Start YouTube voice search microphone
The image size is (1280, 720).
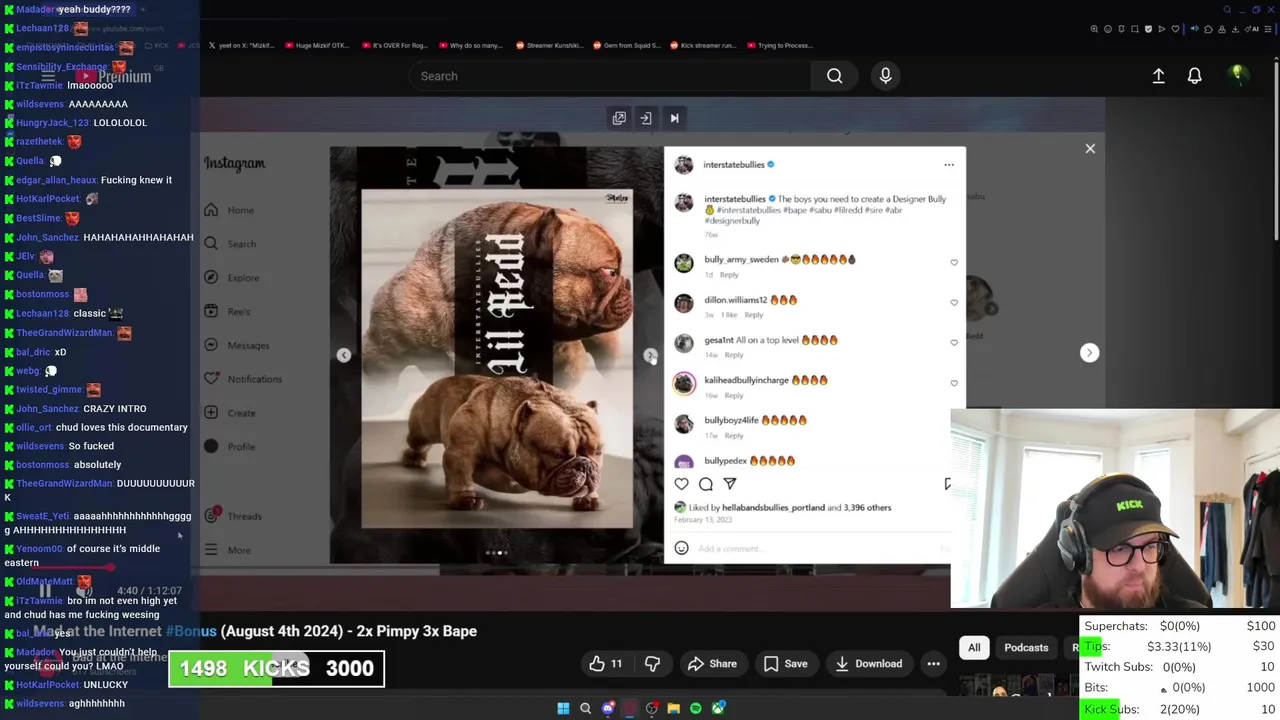[x=885, y=76]
